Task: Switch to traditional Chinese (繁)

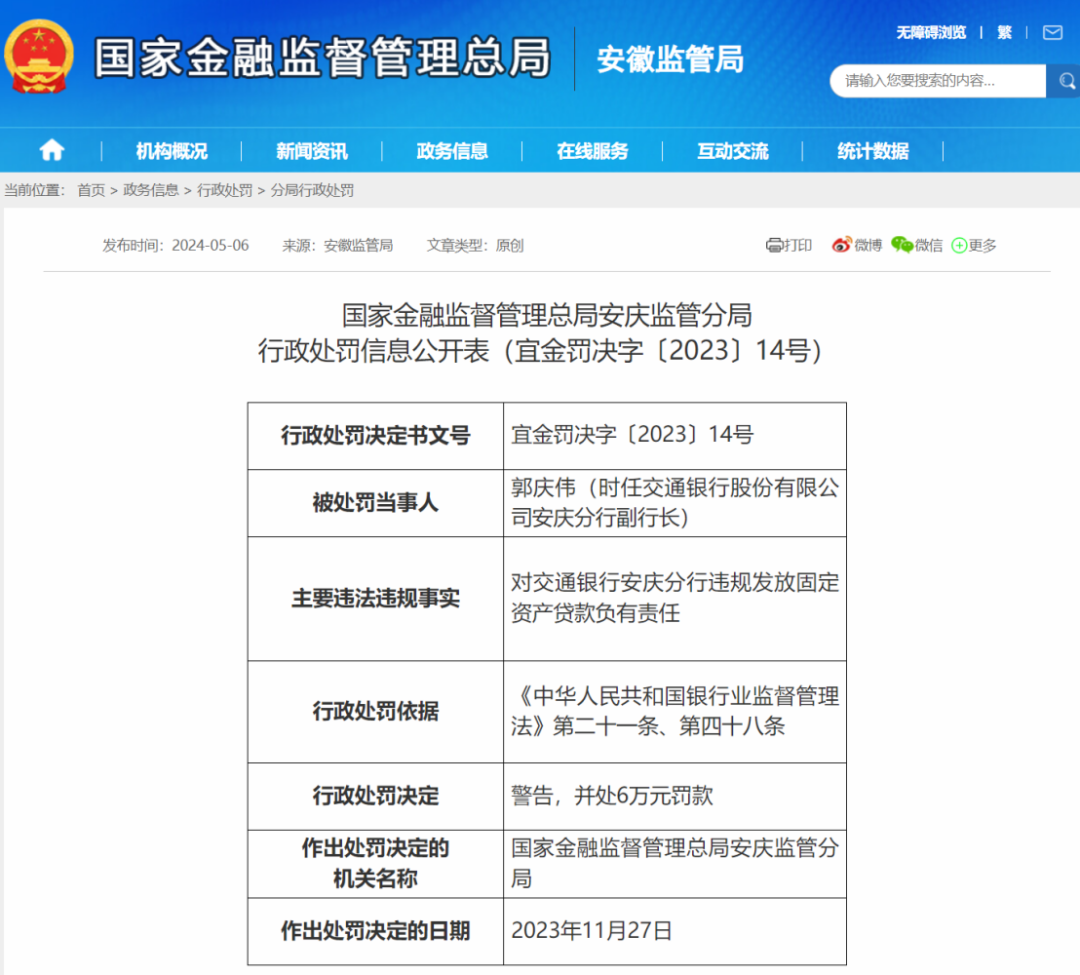Action: 1004,33
